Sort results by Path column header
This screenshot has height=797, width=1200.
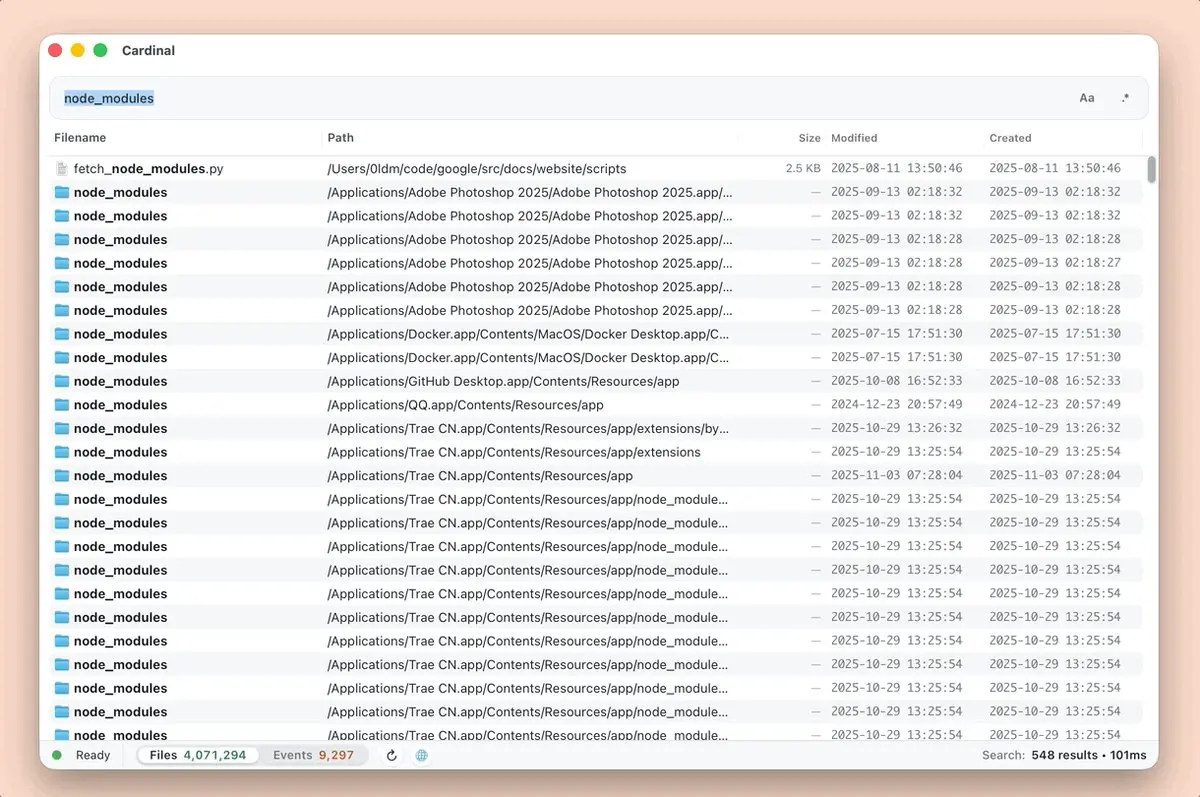tap(341, 138)
